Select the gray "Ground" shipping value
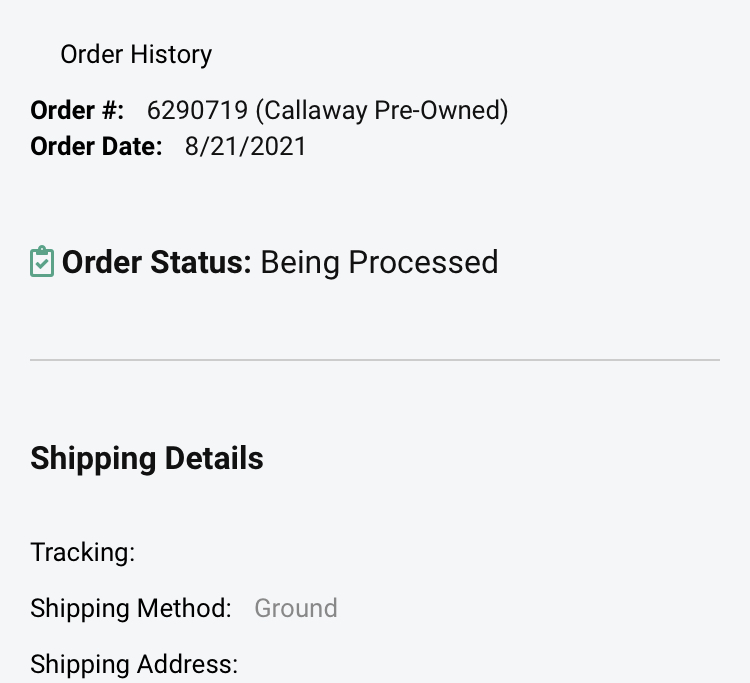This screenshot has height=683, width=750. 296,608
